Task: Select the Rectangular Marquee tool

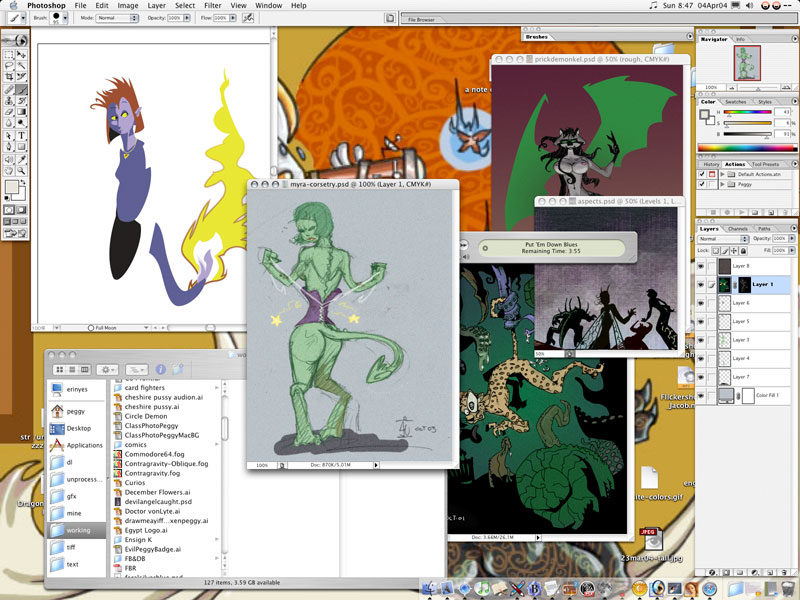Action: pyautogui.click(x=9, y=54)
